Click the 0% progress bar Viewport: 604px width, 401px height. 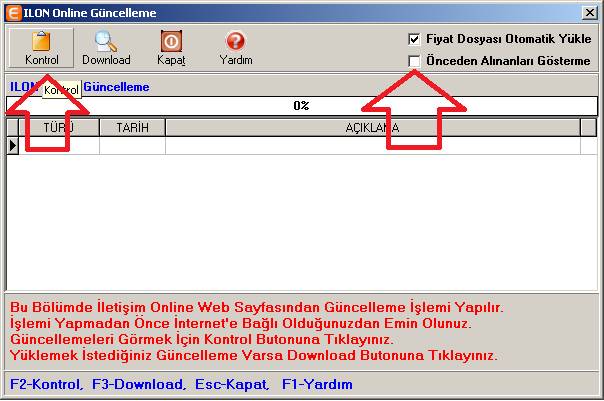point(302,106)
